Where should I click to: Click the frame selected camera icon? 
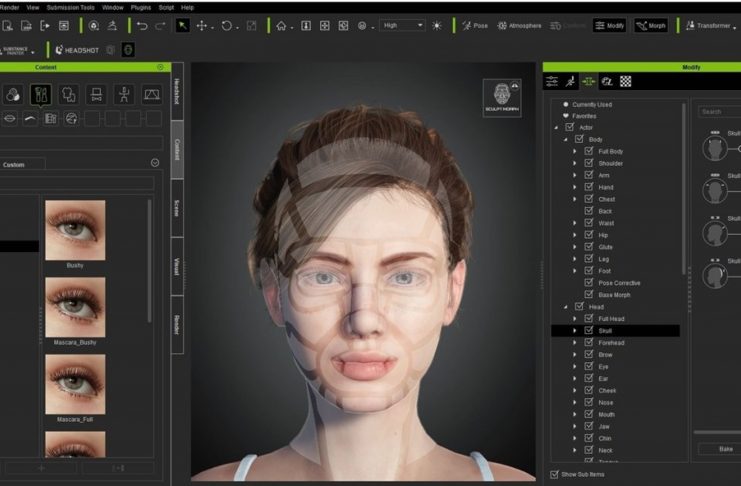[x=325, y=26]
